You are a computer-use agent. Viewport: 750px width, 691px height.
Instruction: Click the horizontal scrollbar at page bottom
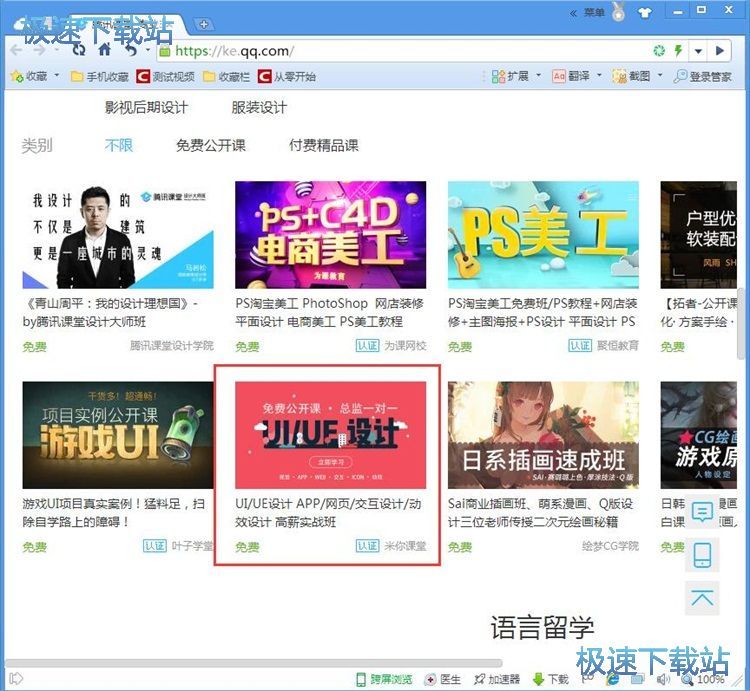254,663
